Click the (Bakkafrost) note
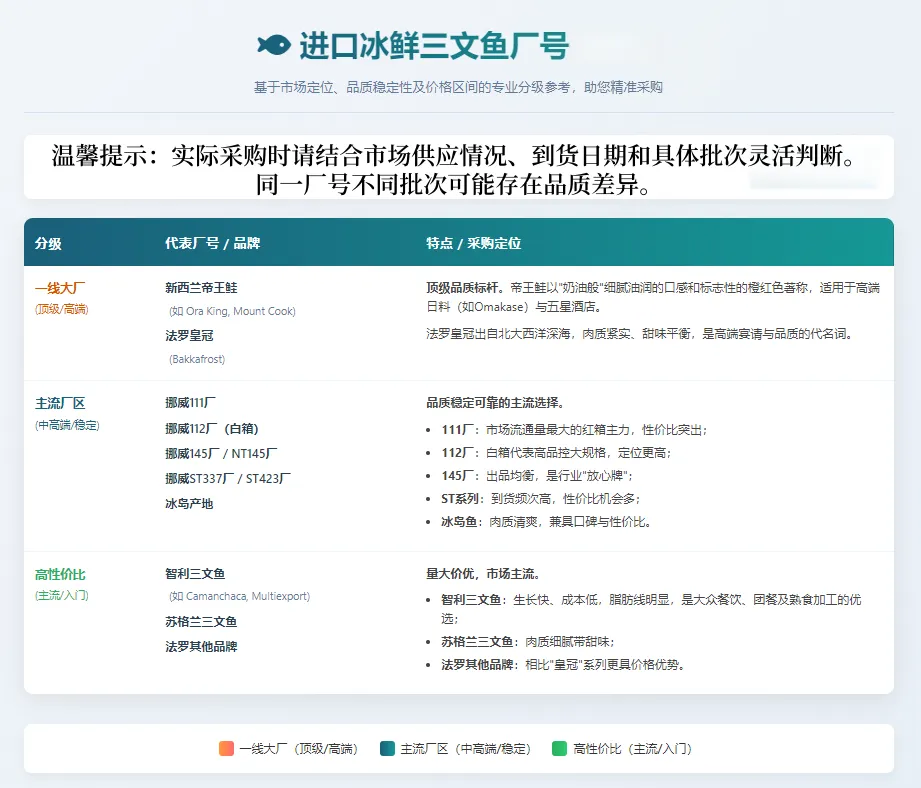 pyautogui.click(x=197, y=359)
